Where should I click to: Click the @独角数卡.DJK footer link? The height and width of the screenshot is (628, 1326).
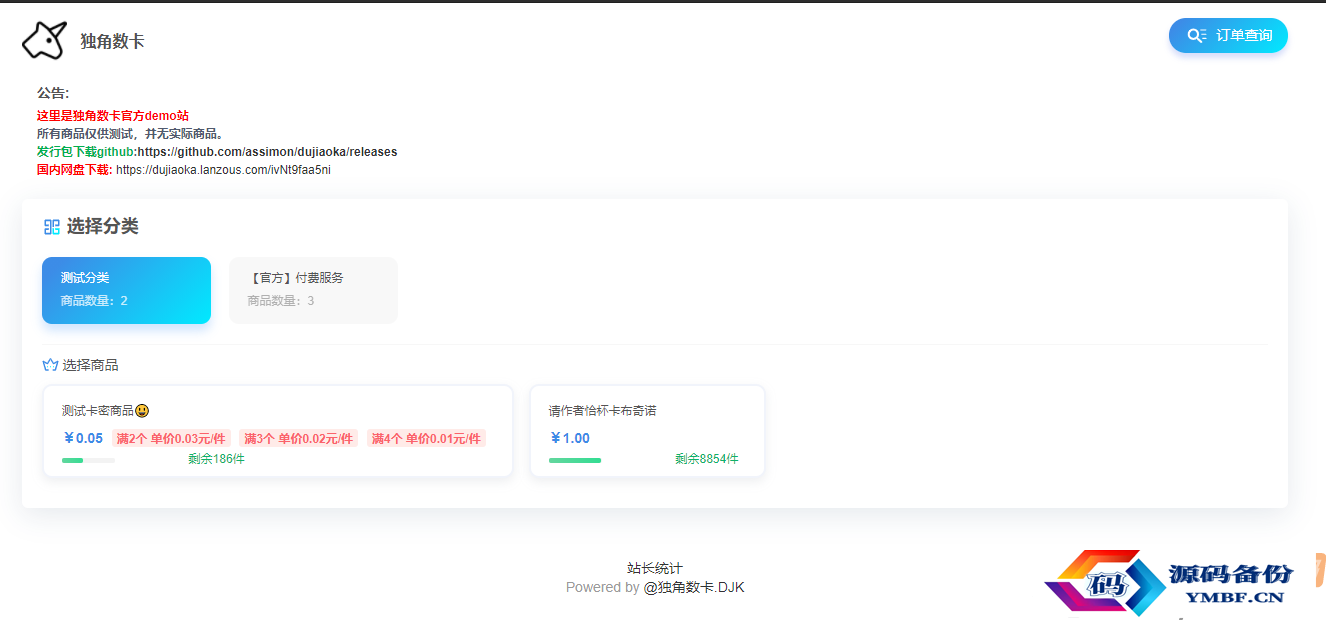coord(694,587)
